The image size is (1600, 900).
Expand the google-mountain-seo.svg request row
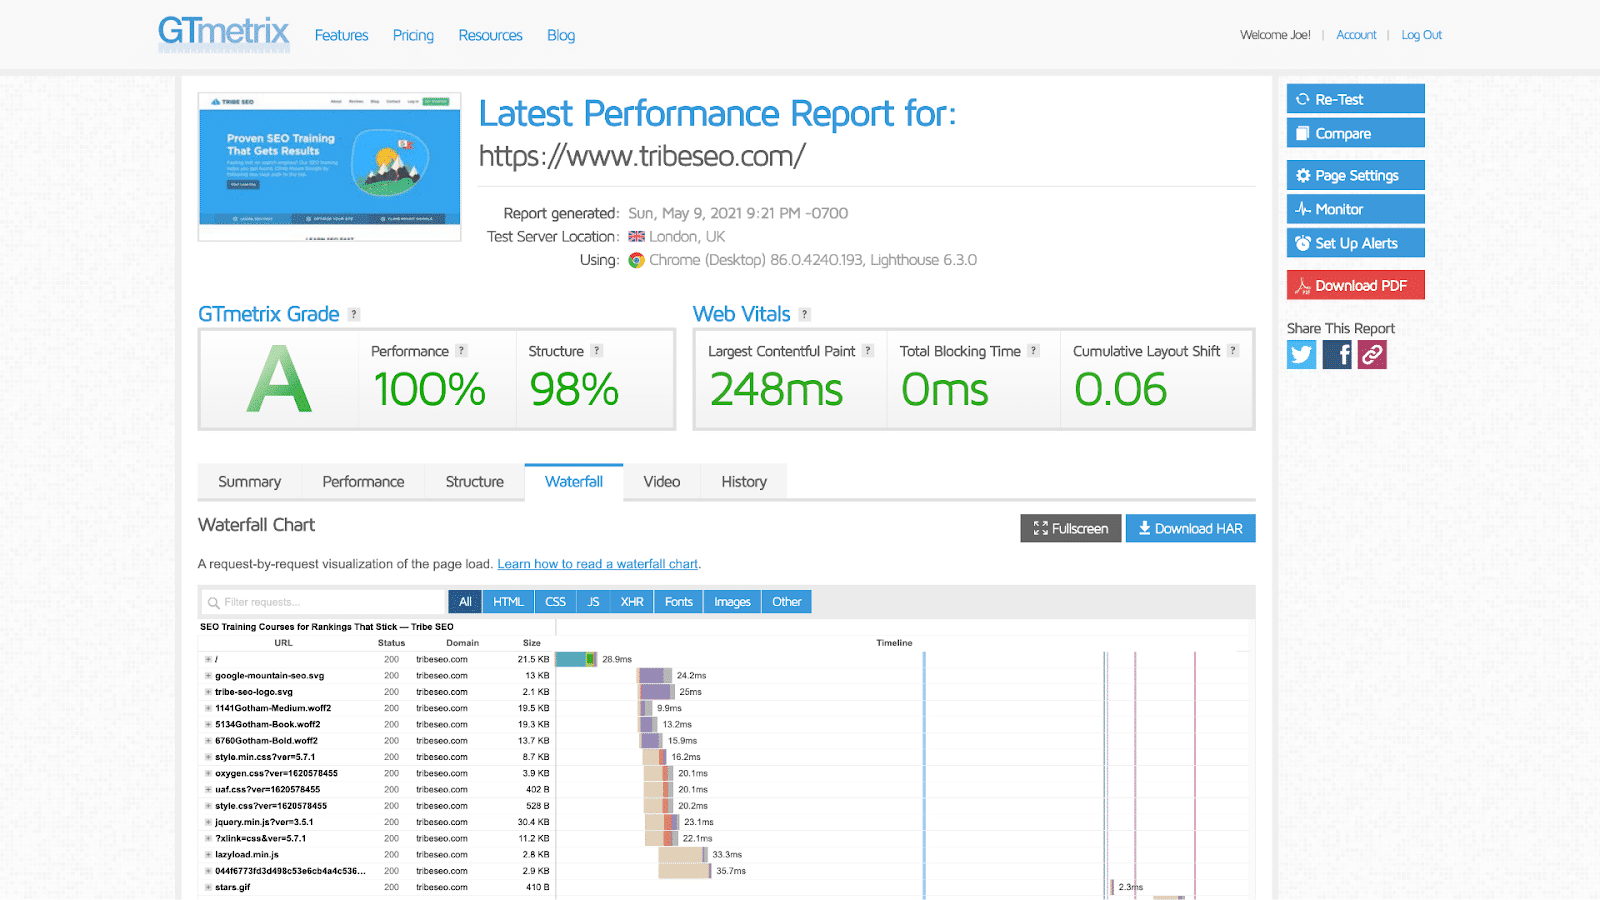click(208, 676)
